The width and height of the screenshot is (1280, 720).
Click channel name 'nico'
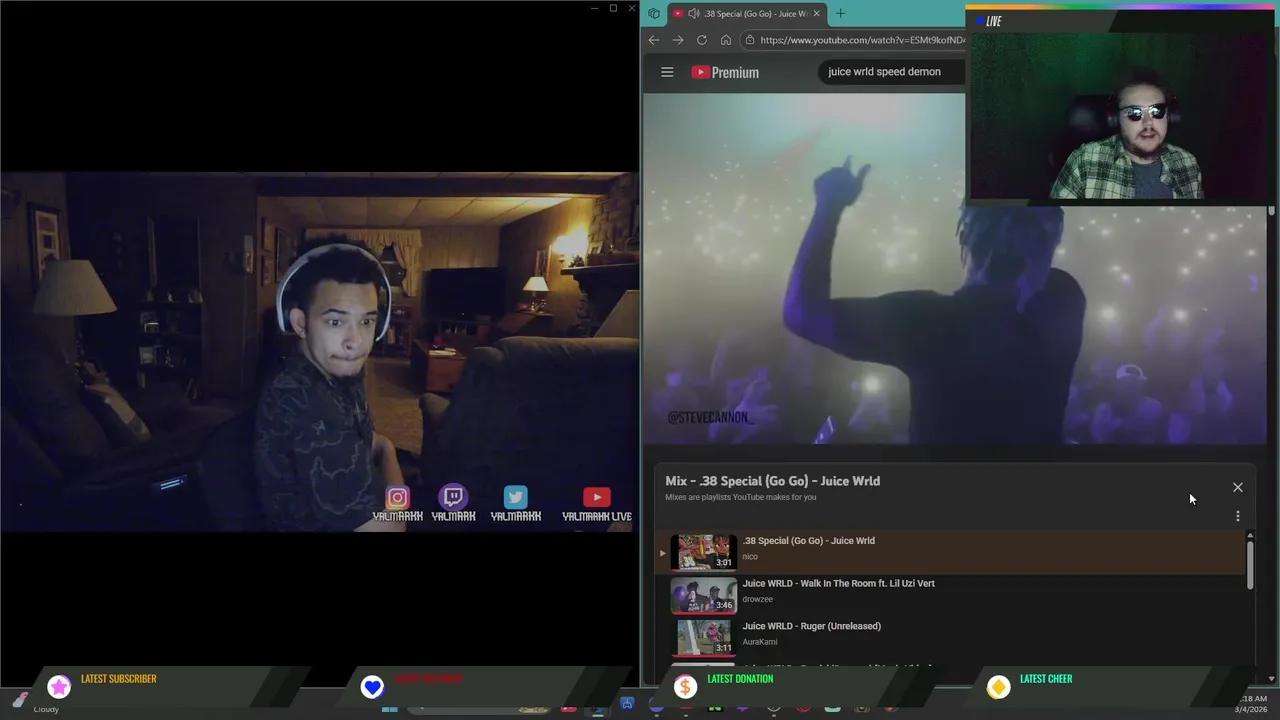coord(750,557)
